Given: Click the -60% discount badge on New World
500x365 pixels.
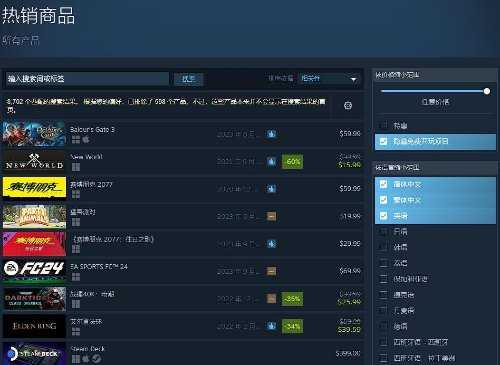Looking at the screenshot, I should [x=292, y=162].
